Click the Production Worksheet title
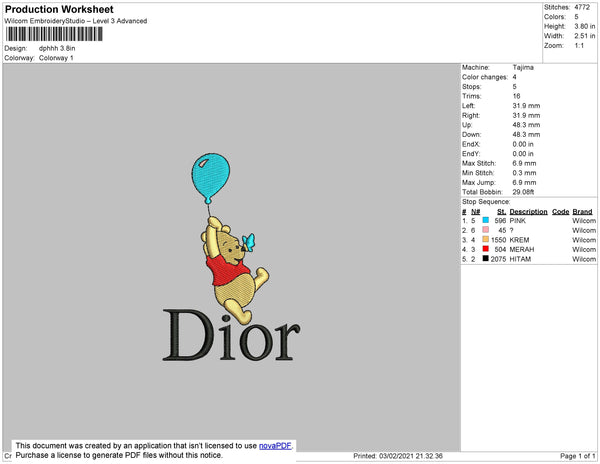Viewport: 600px width, 464px height. tap(59, 10)
